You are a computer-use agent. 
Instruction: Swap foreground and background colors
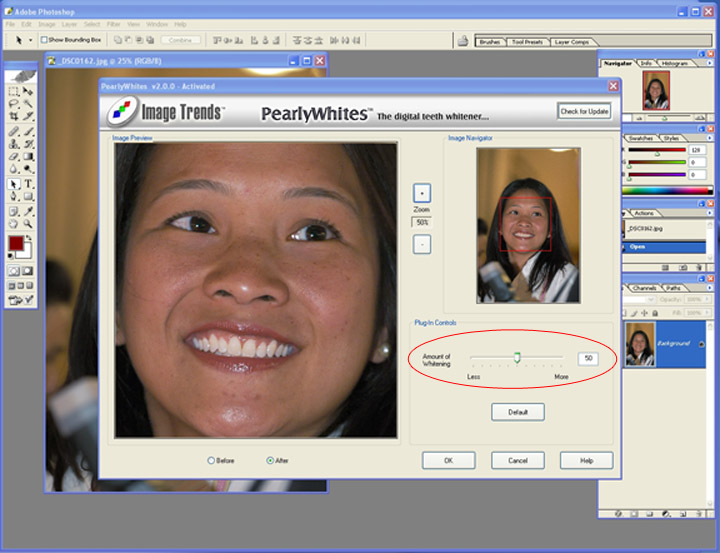(x=28, y=238)
